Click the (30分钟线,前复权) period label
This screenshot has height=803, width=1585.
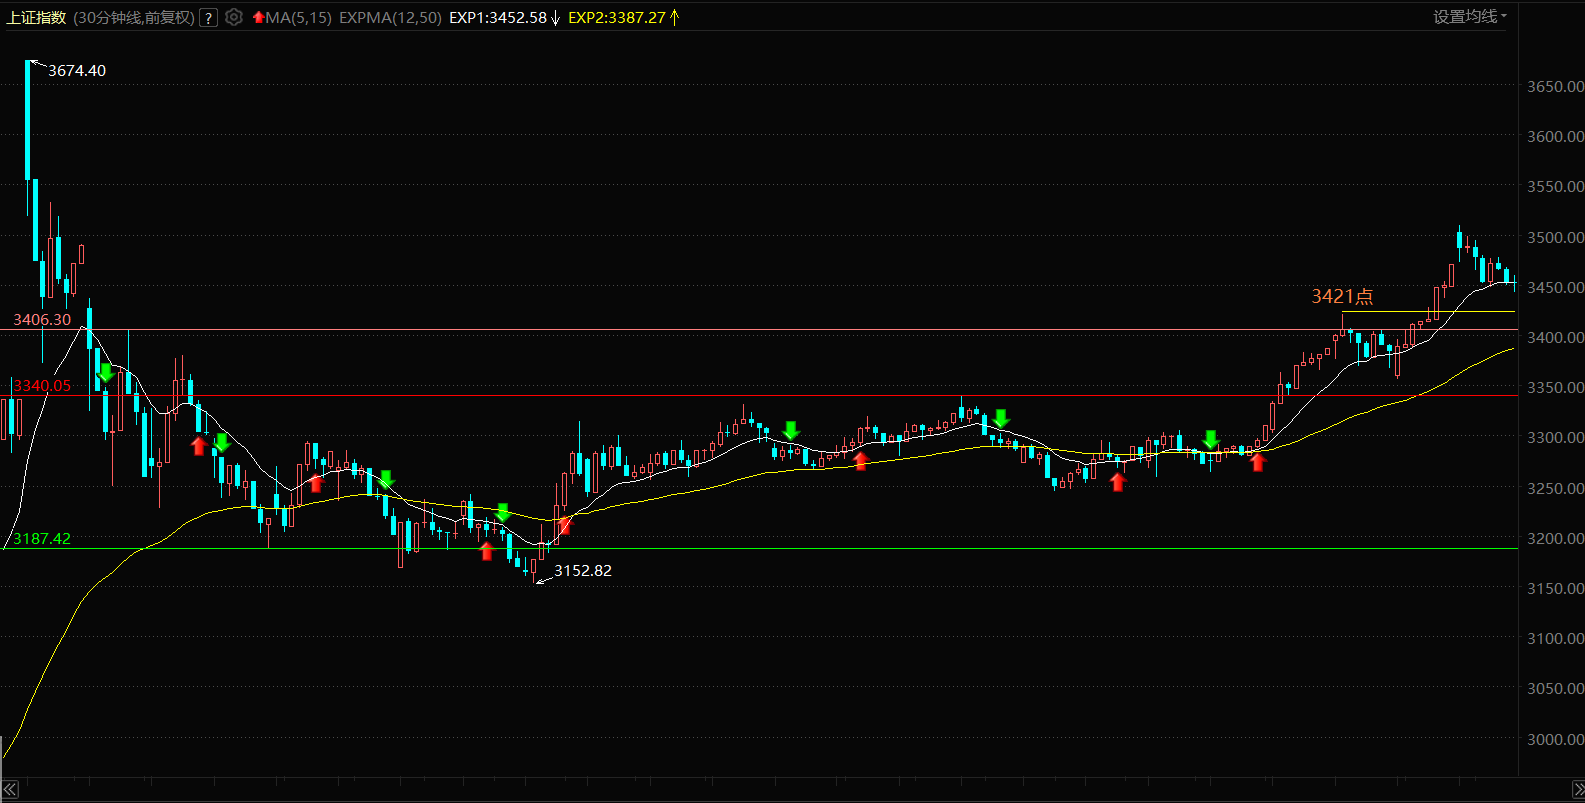pyautogui.click(x=134, y=17)
